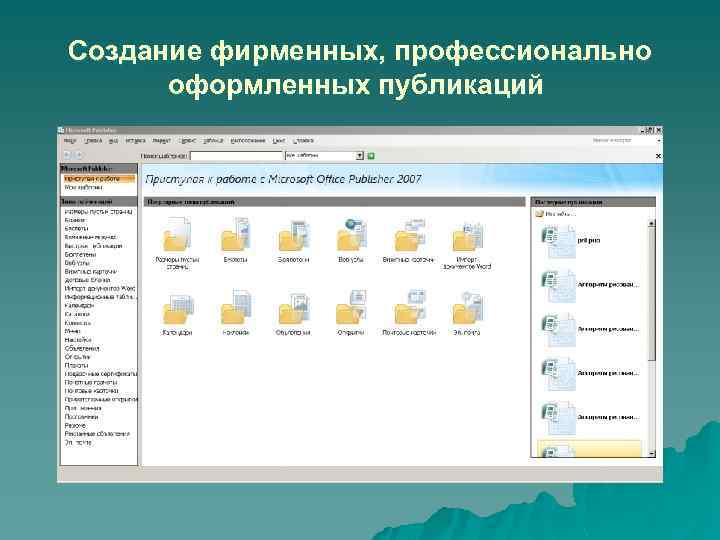720x540 pixels.
Task: Open the Таблица menu
Action: click(x=213, y=141)
